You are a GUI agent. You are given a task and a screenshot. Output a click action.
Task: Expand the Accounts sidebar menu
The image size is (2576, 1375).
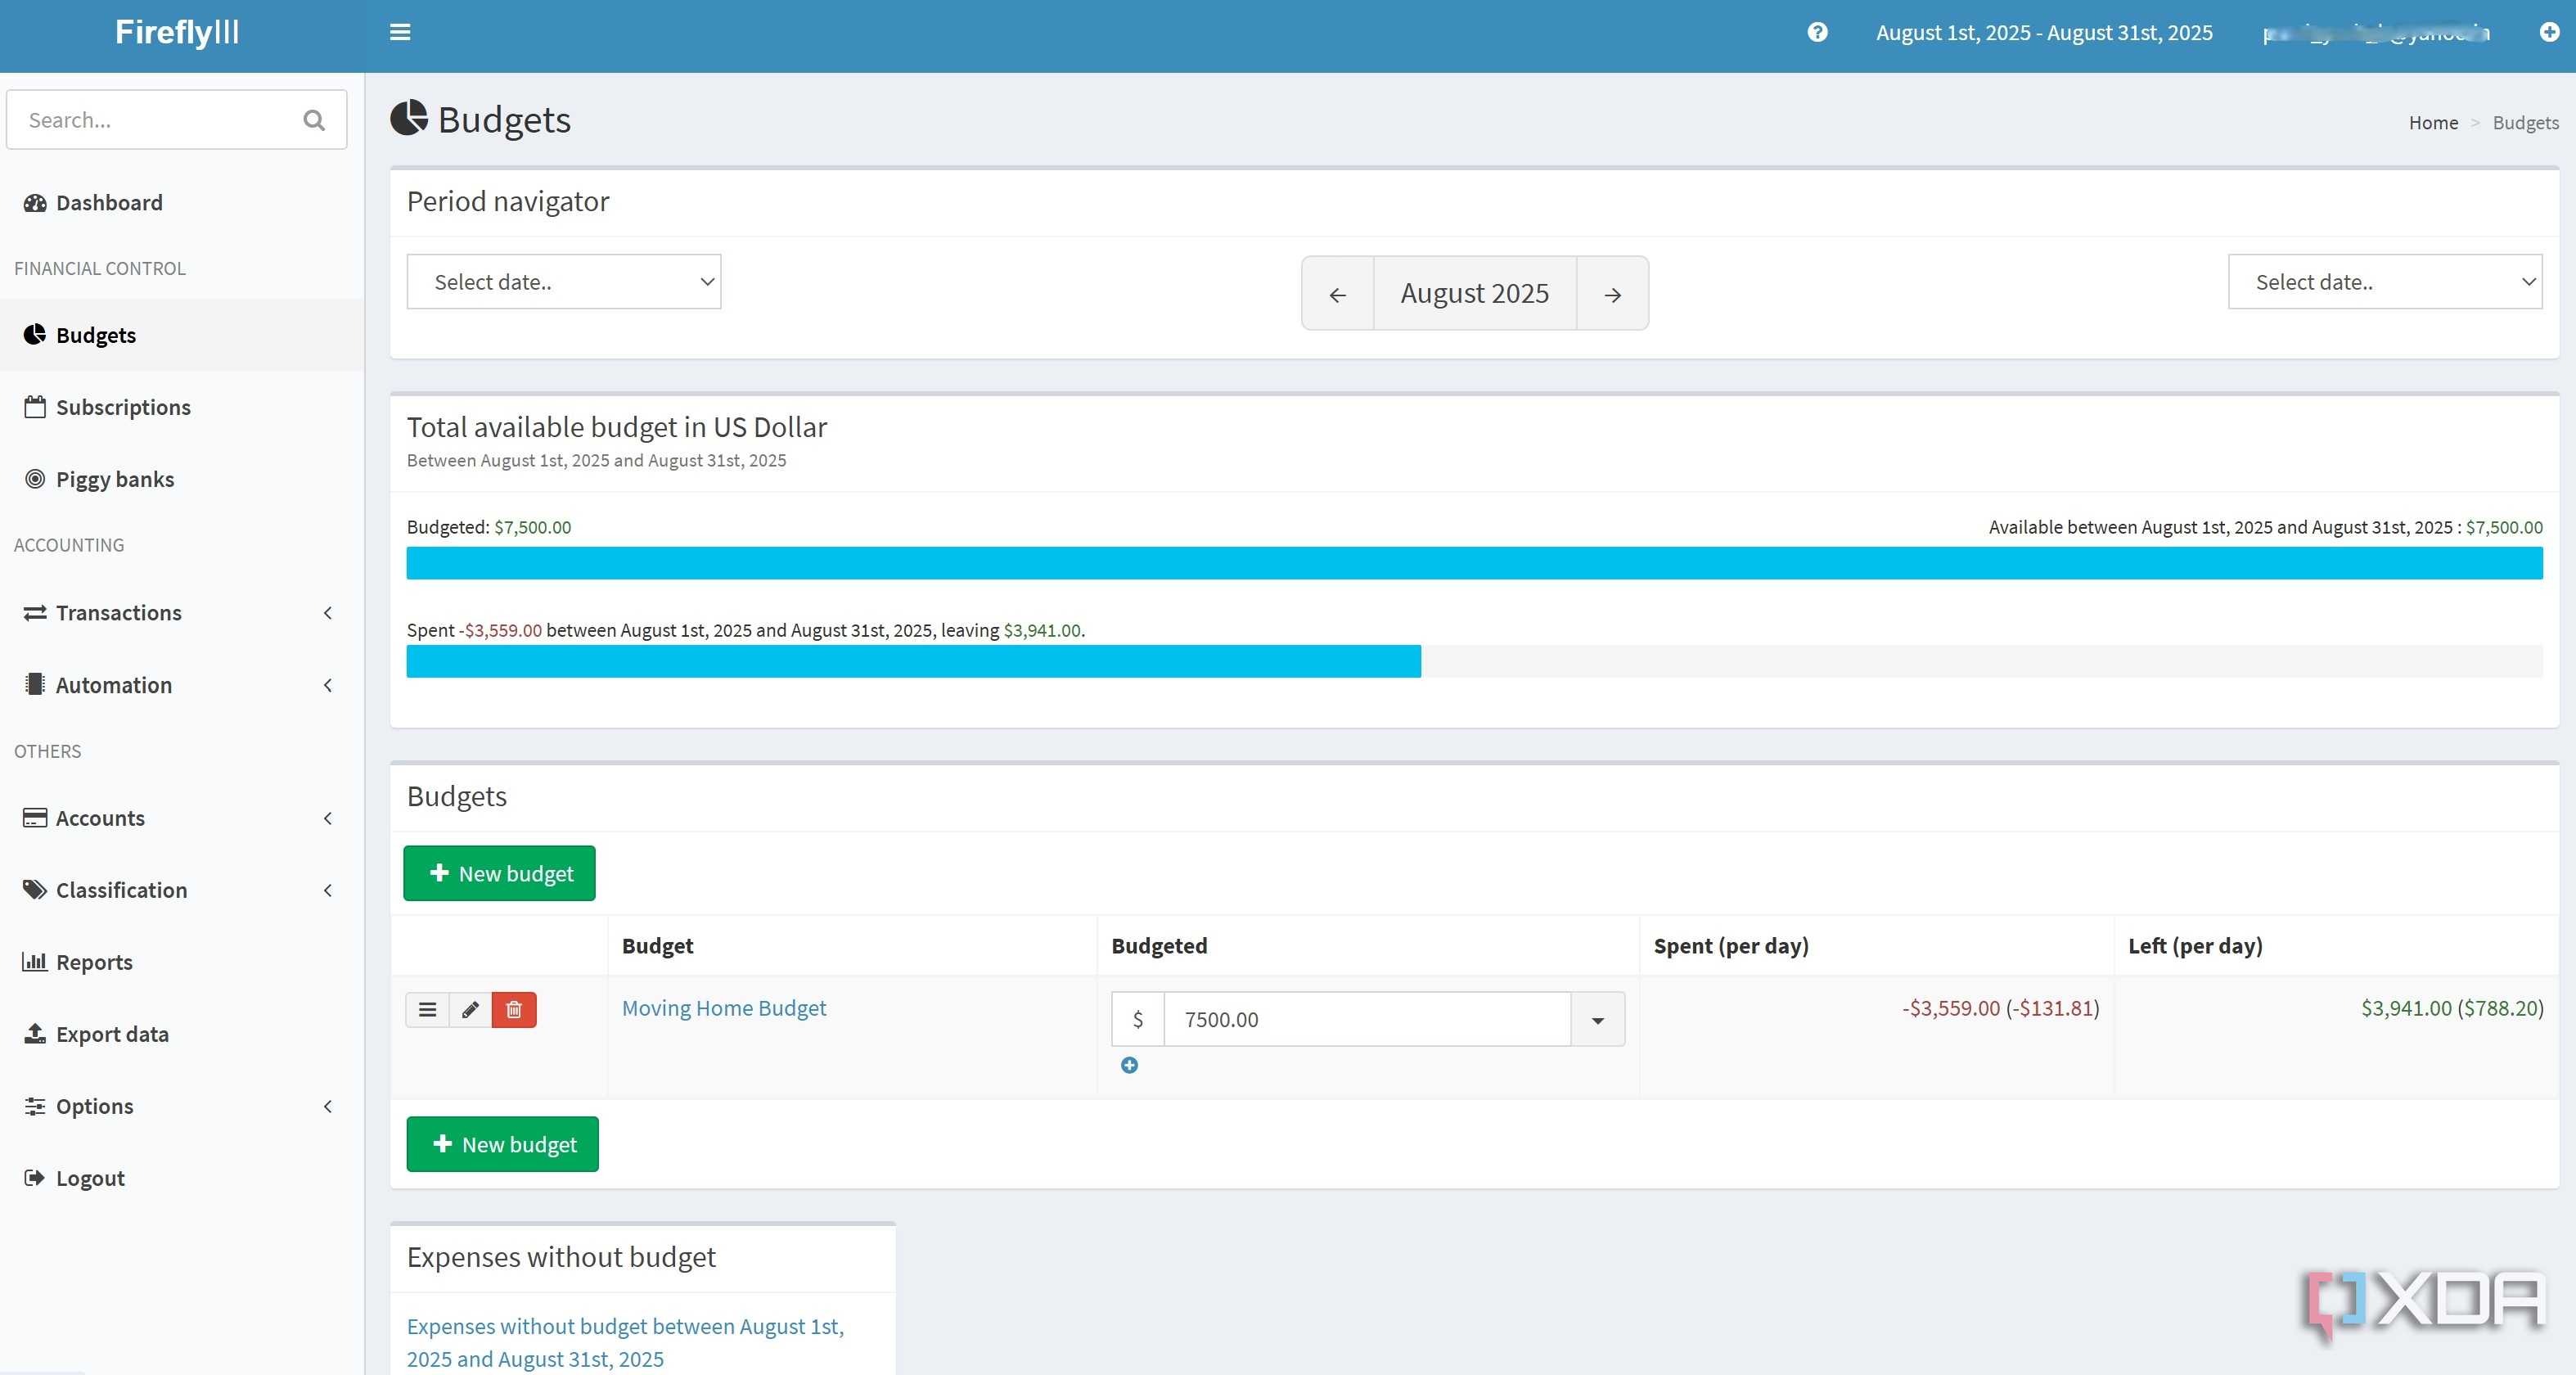coord(182,818)
